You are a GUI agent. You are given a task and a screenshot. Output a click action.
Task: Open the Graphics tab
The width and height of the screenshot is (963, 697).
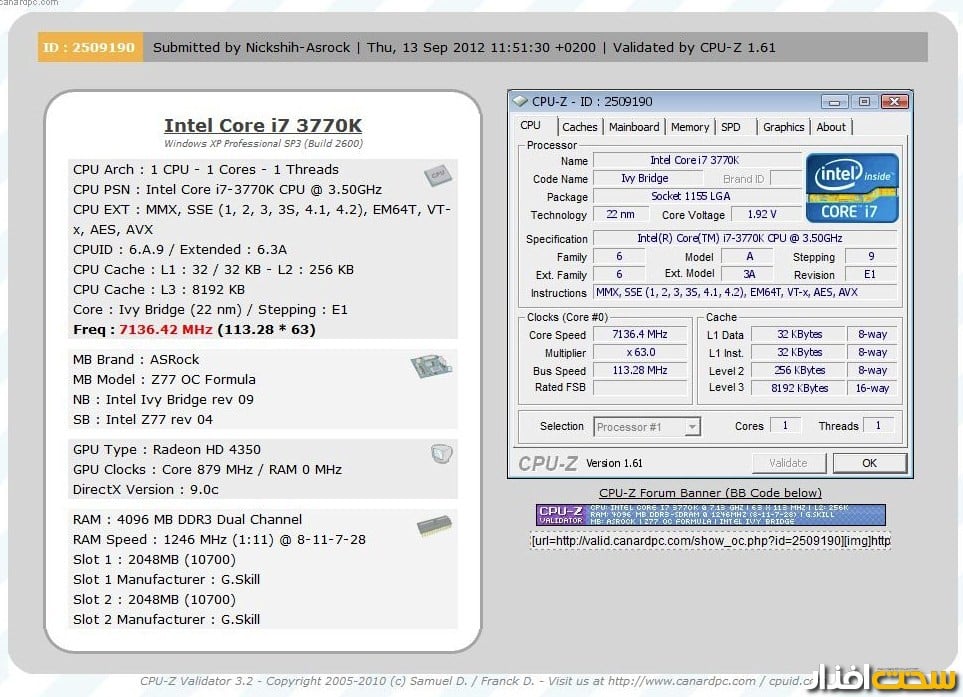[783, 126]
